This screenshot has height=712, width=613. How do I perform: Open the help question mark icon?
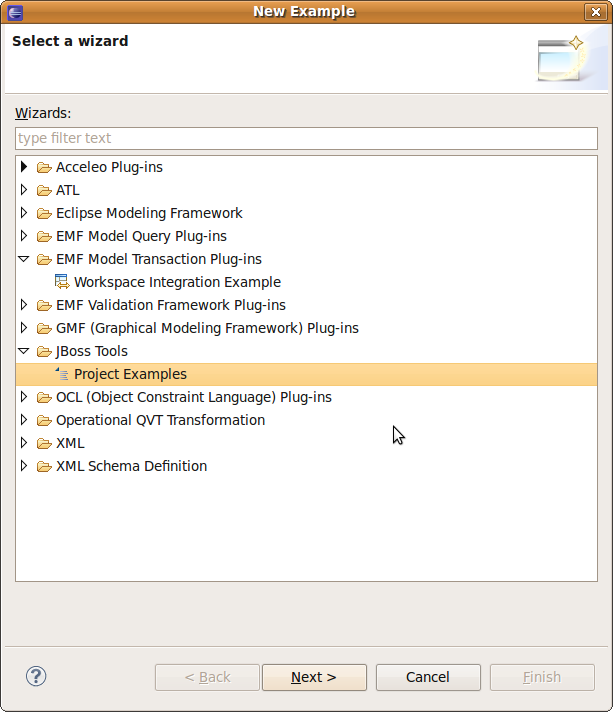(36, 676)
